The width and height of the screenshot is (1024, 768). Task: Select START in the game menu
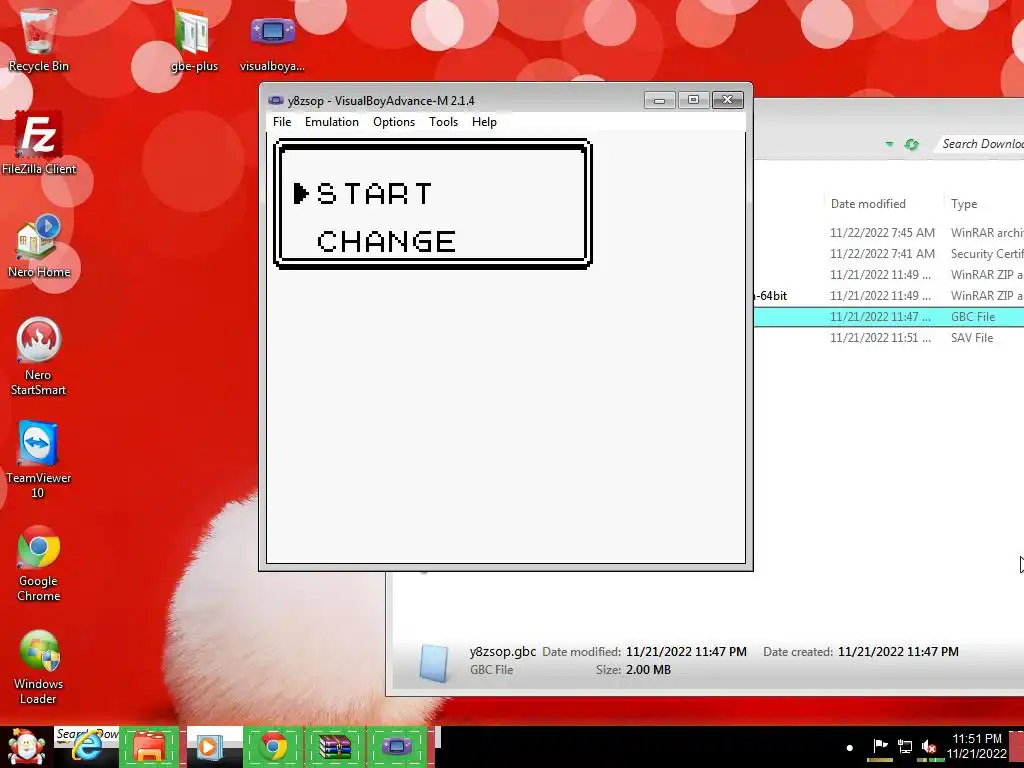(x=374, y=194)
